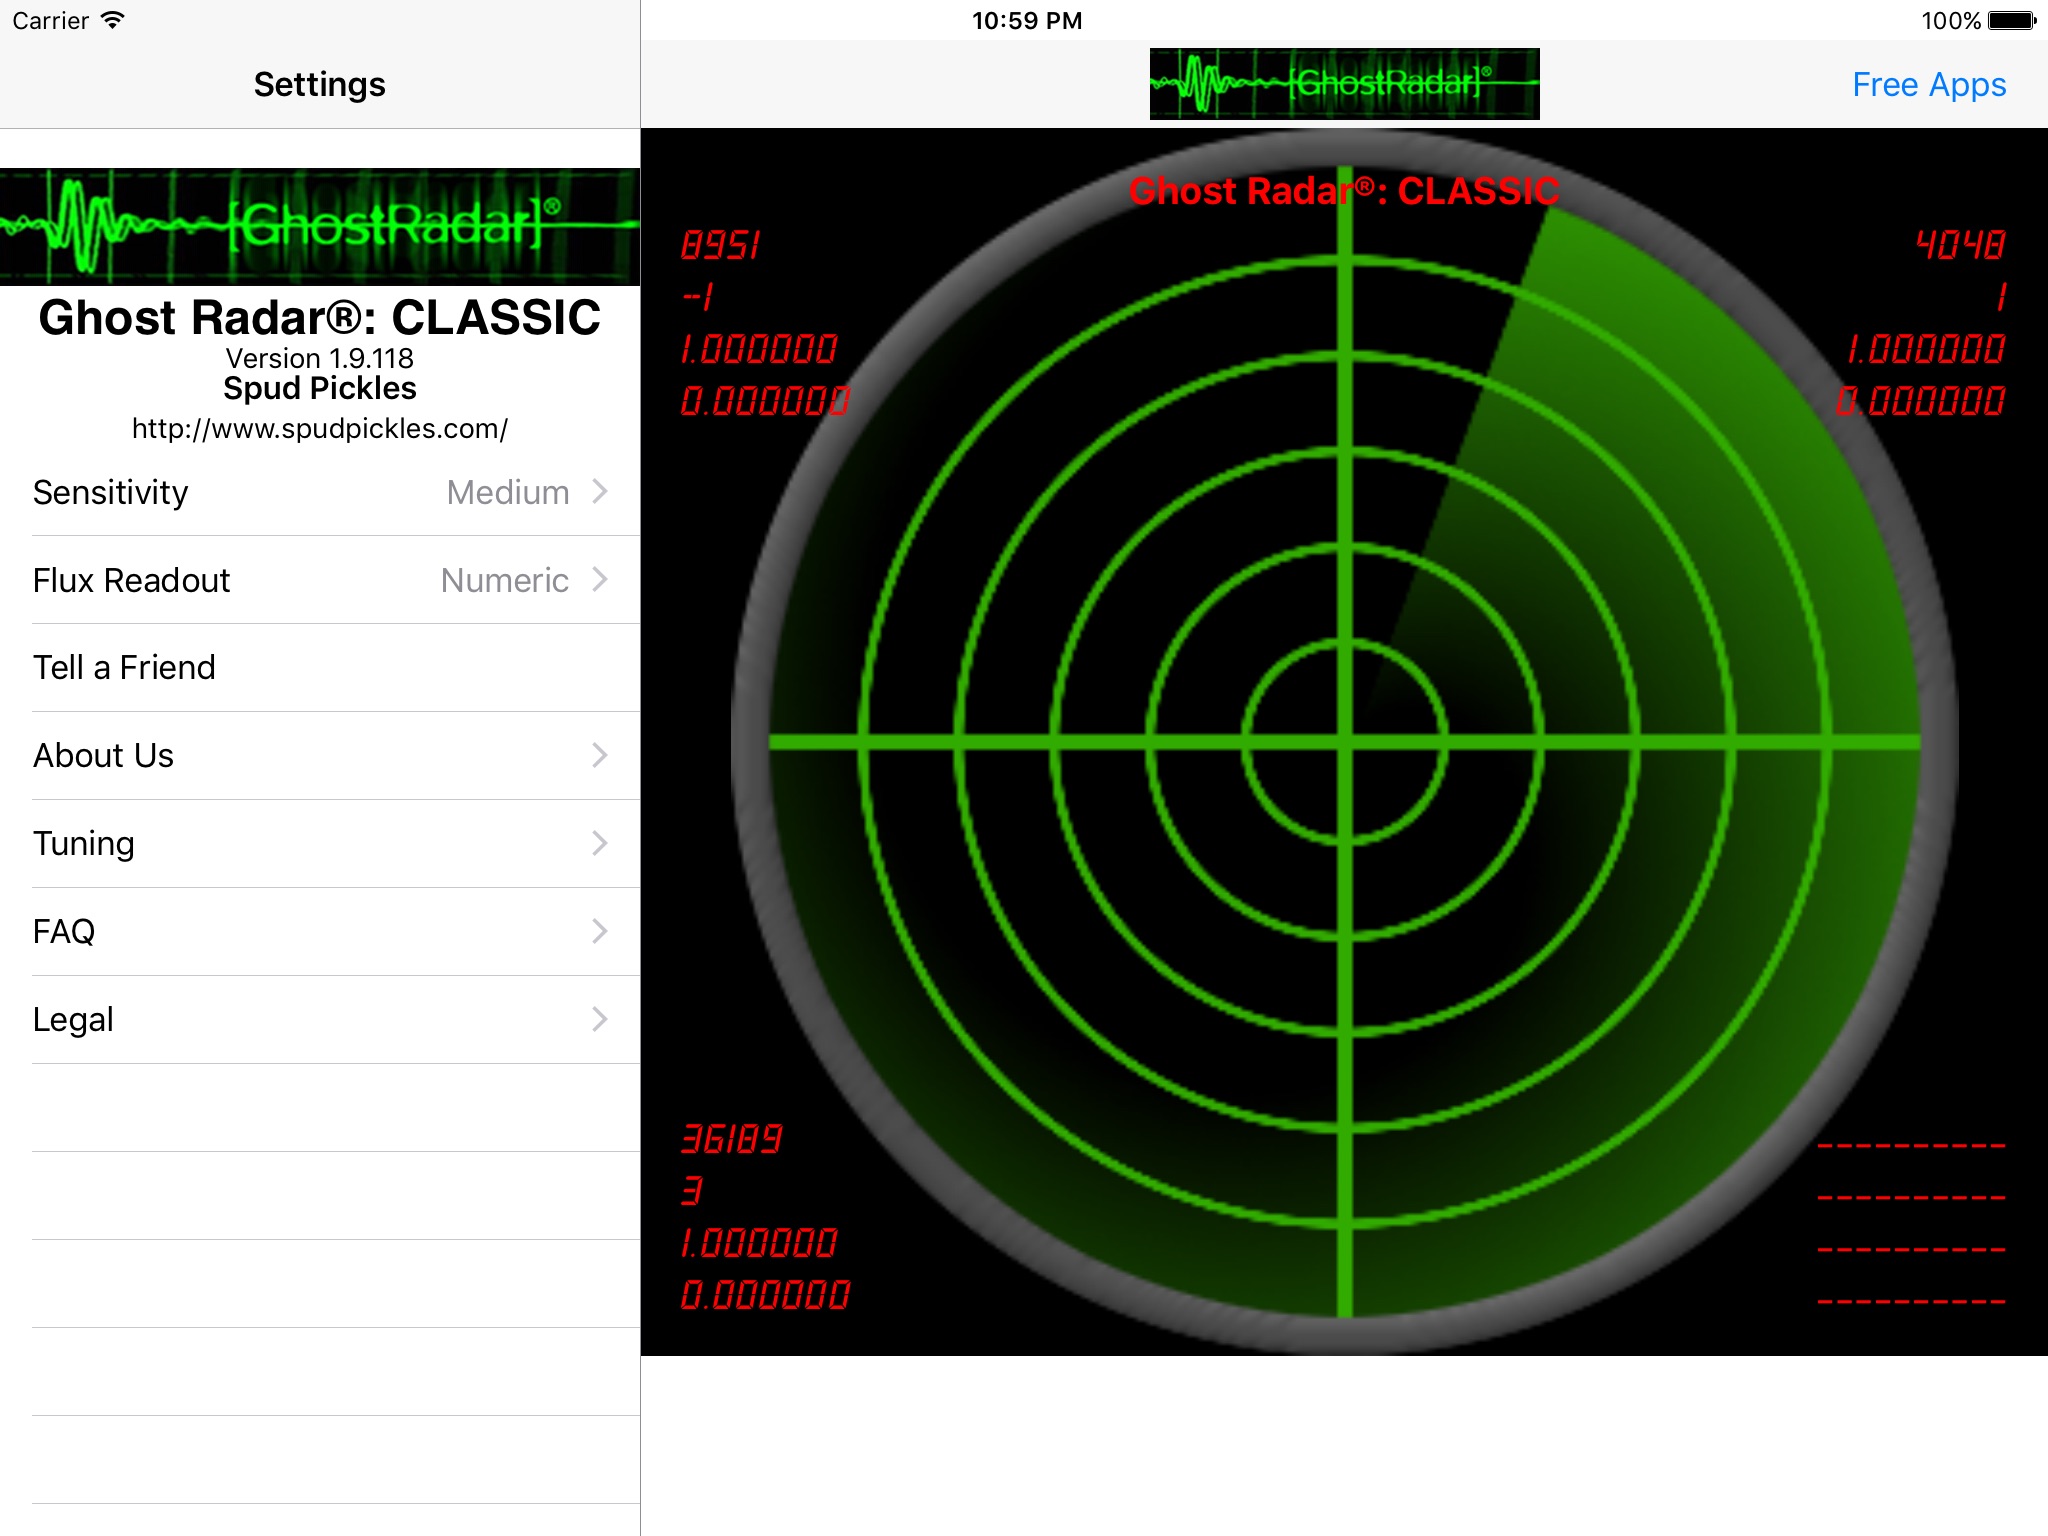2048x1536 pixels.
Task: Tap the Wi-Fi status icon
Action: tap(113, 20)
